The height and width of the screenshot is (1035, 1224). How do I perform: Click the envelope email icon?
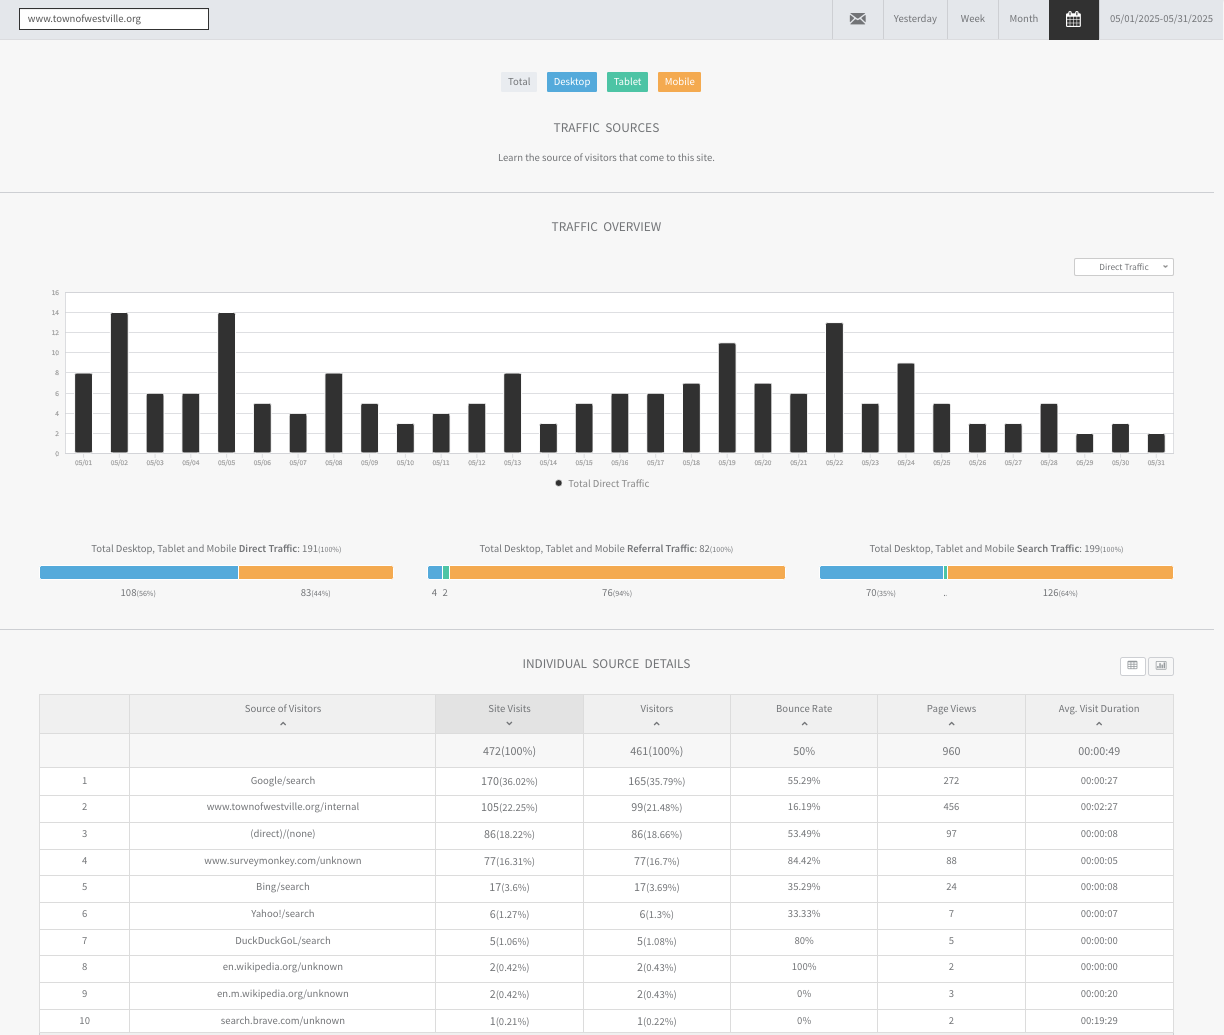pos(857,19)
